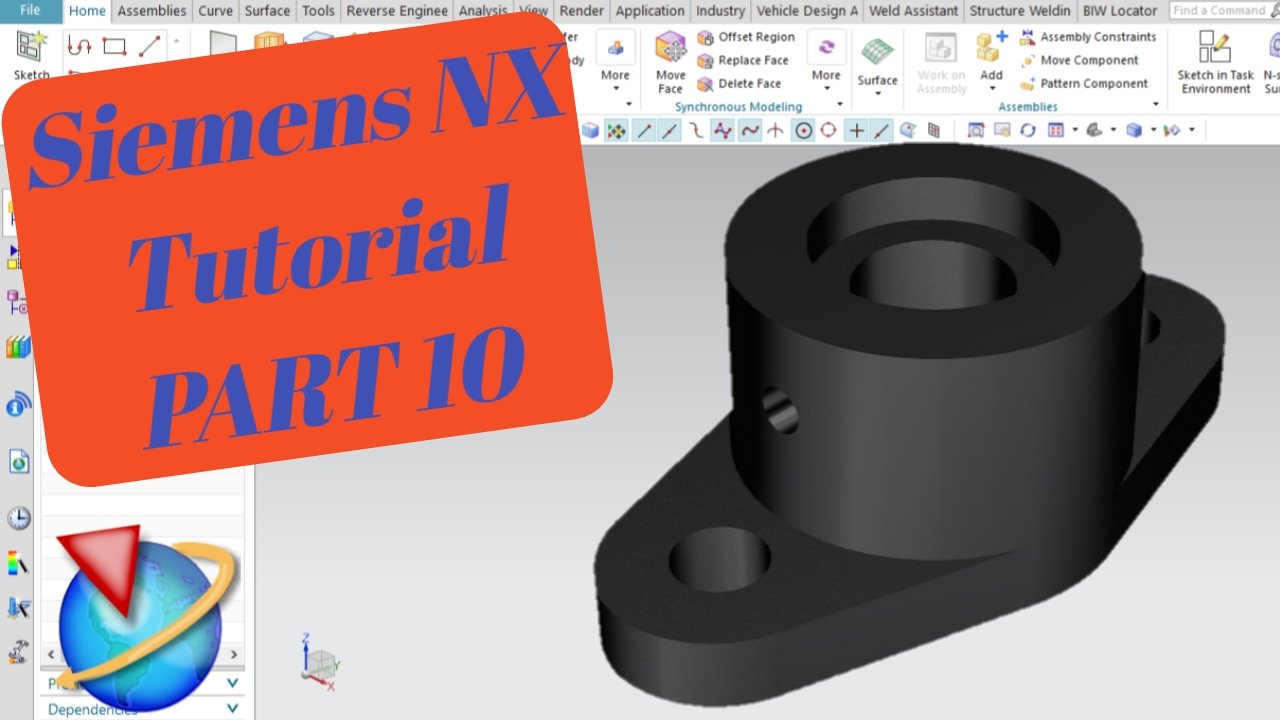Open Sketch in Task Environment
1280x720 pixels.
pyautogui.click(x=1215, y=62)
